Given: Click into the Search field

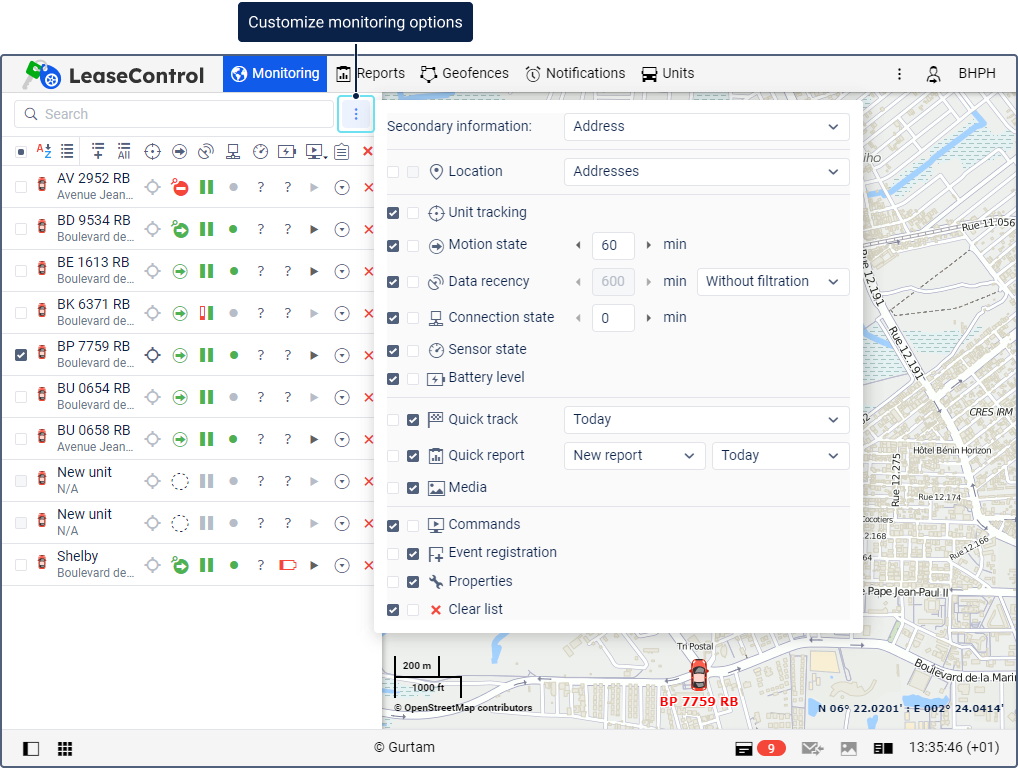Looking at the screenshot, I should pos(175,114).
